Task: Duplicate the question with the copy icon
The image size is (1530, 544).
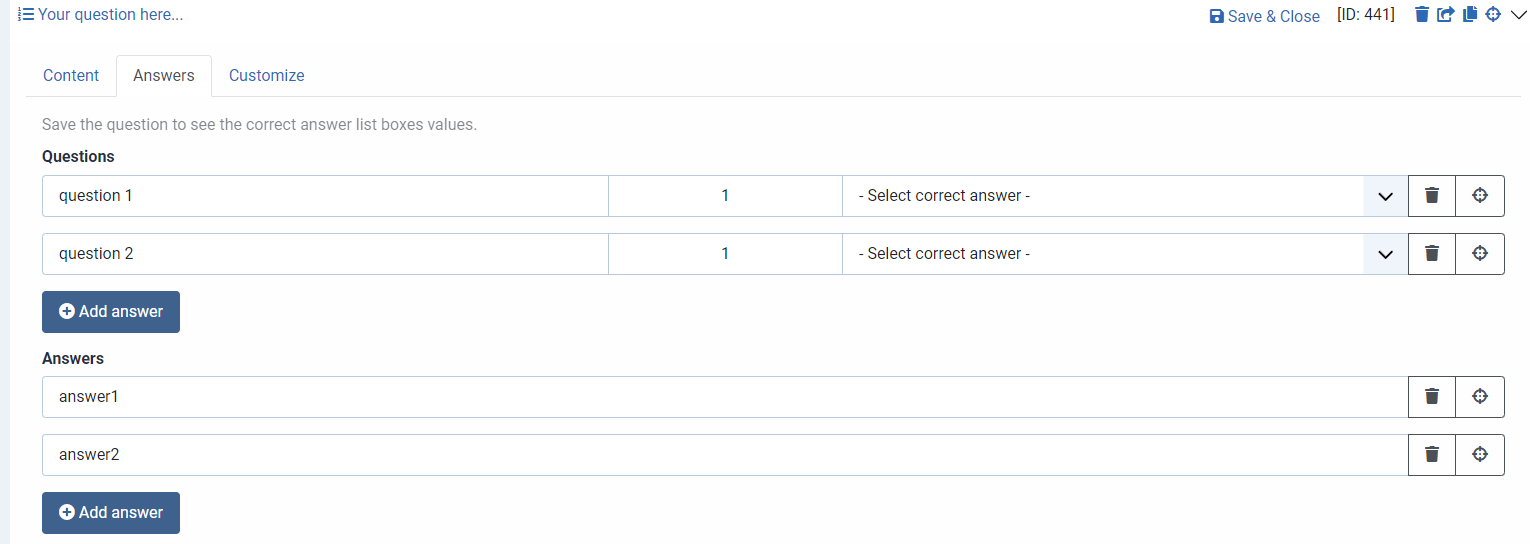Action: (1469, 15)
